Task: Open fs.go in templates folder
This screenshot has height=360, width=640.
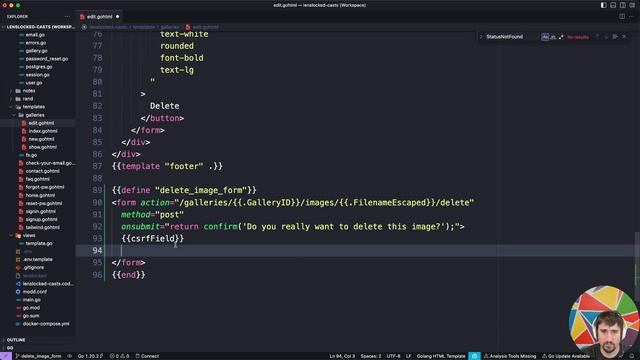Action: point(31,155)
